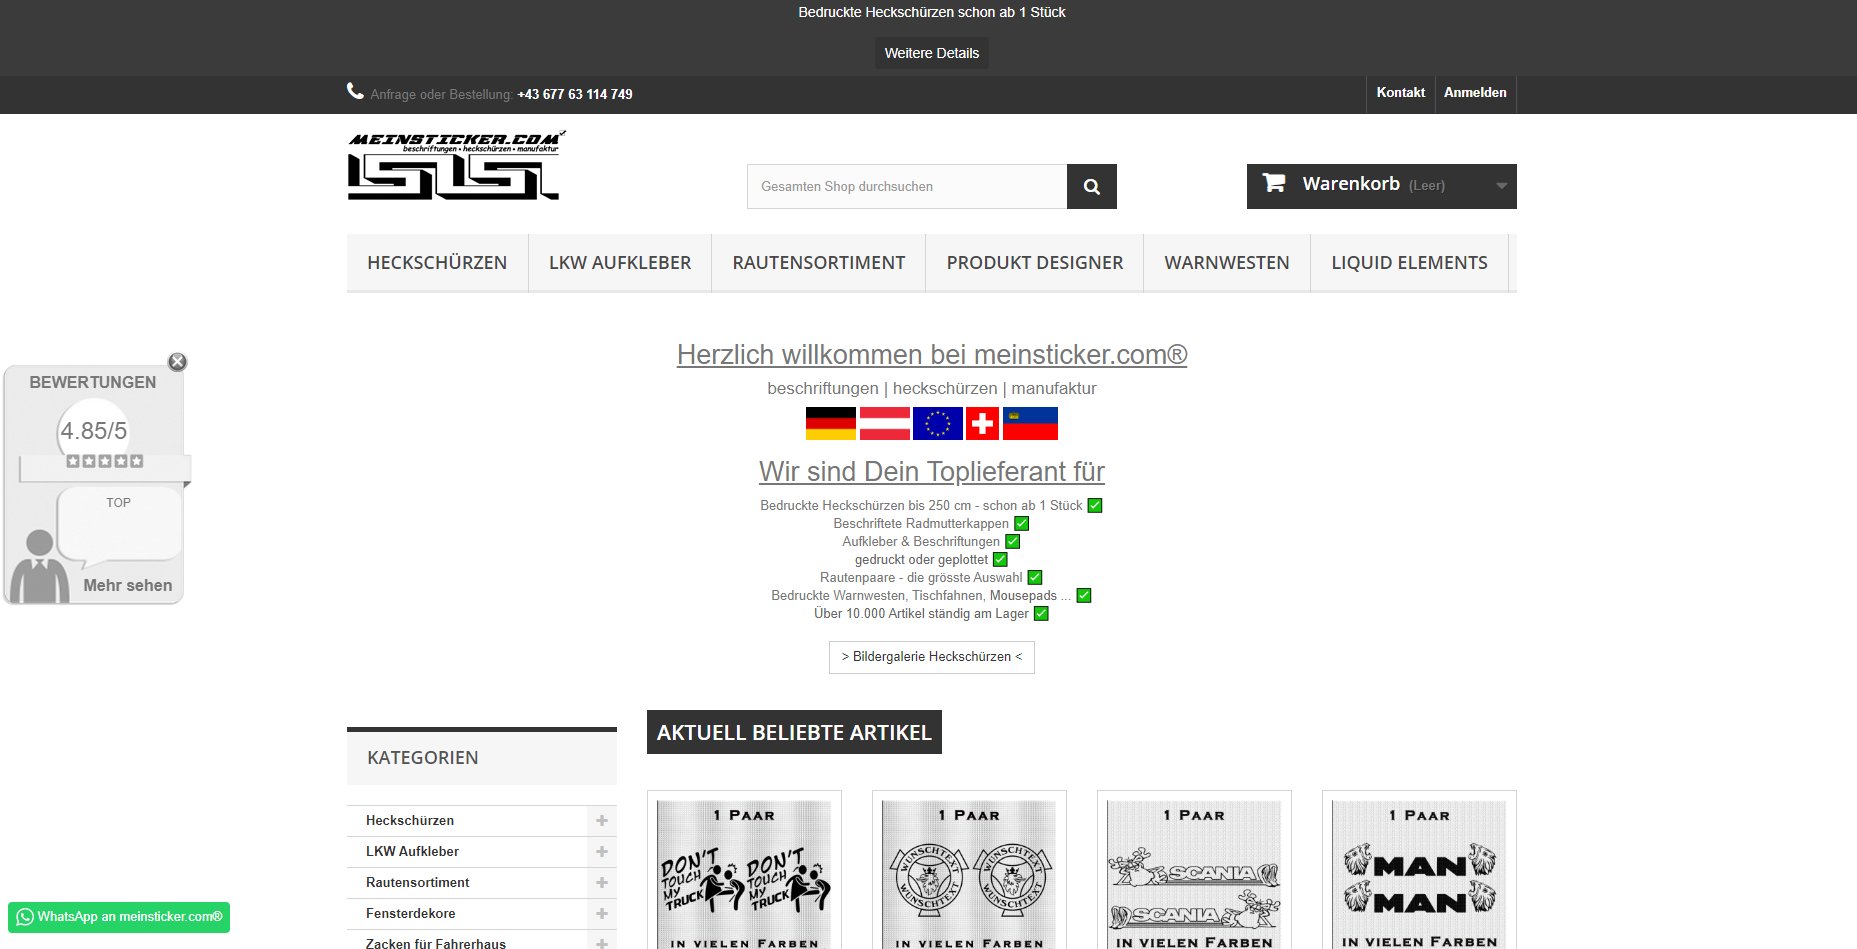1857x949 pixels.
Task: Click the shopping cart icon
Action: [x=1273, y=183]
